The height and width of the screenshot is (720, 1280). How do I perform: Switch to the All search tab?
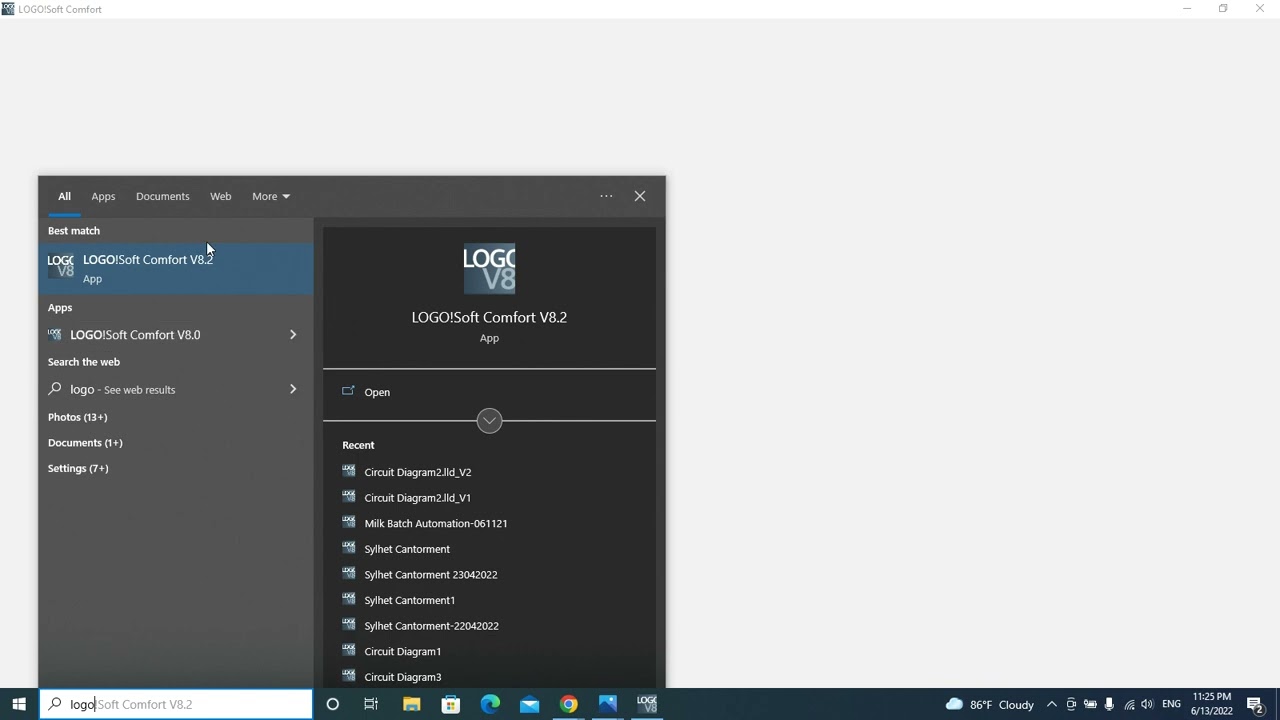(x=64, y=196)
